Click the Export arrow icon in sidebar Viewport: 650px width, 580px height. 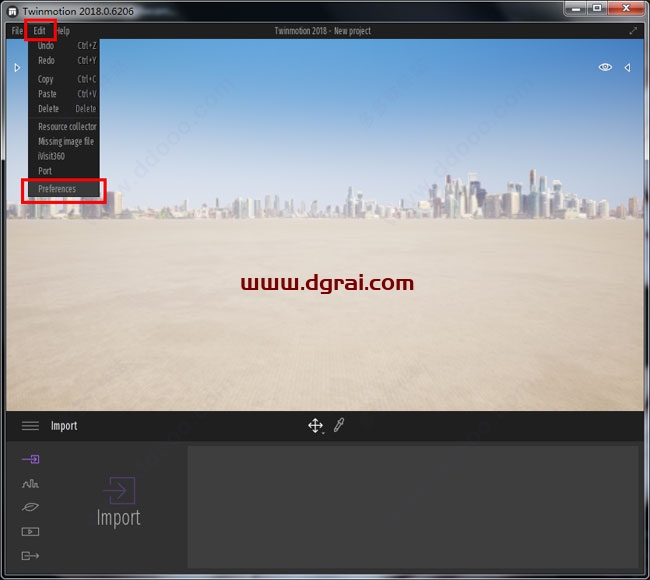(30, 556)
